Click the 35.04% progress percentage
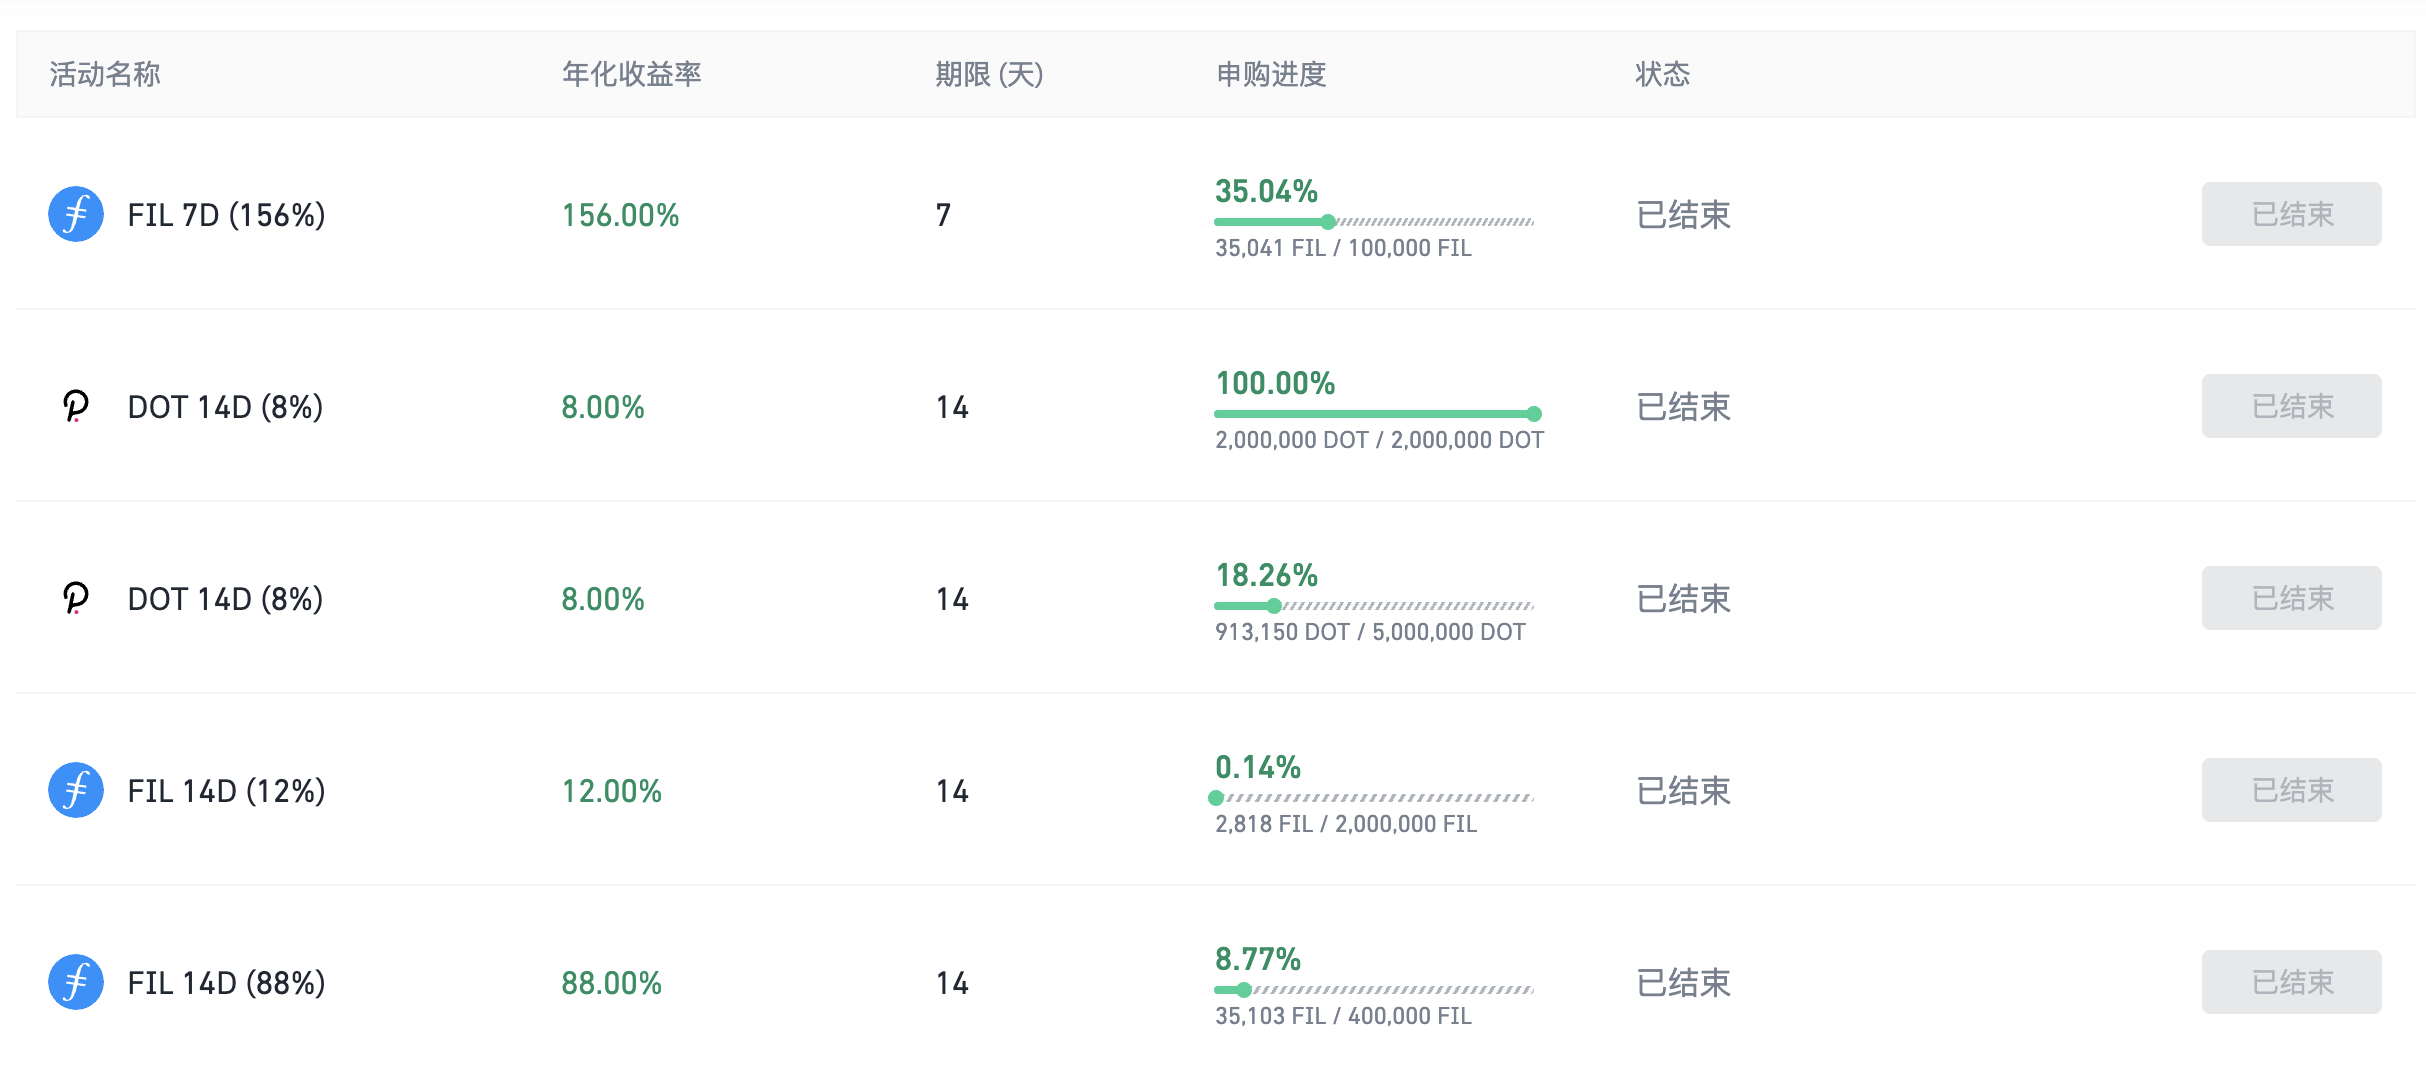Screen dimensions: 2426x1068 (x=1266, y=191)
